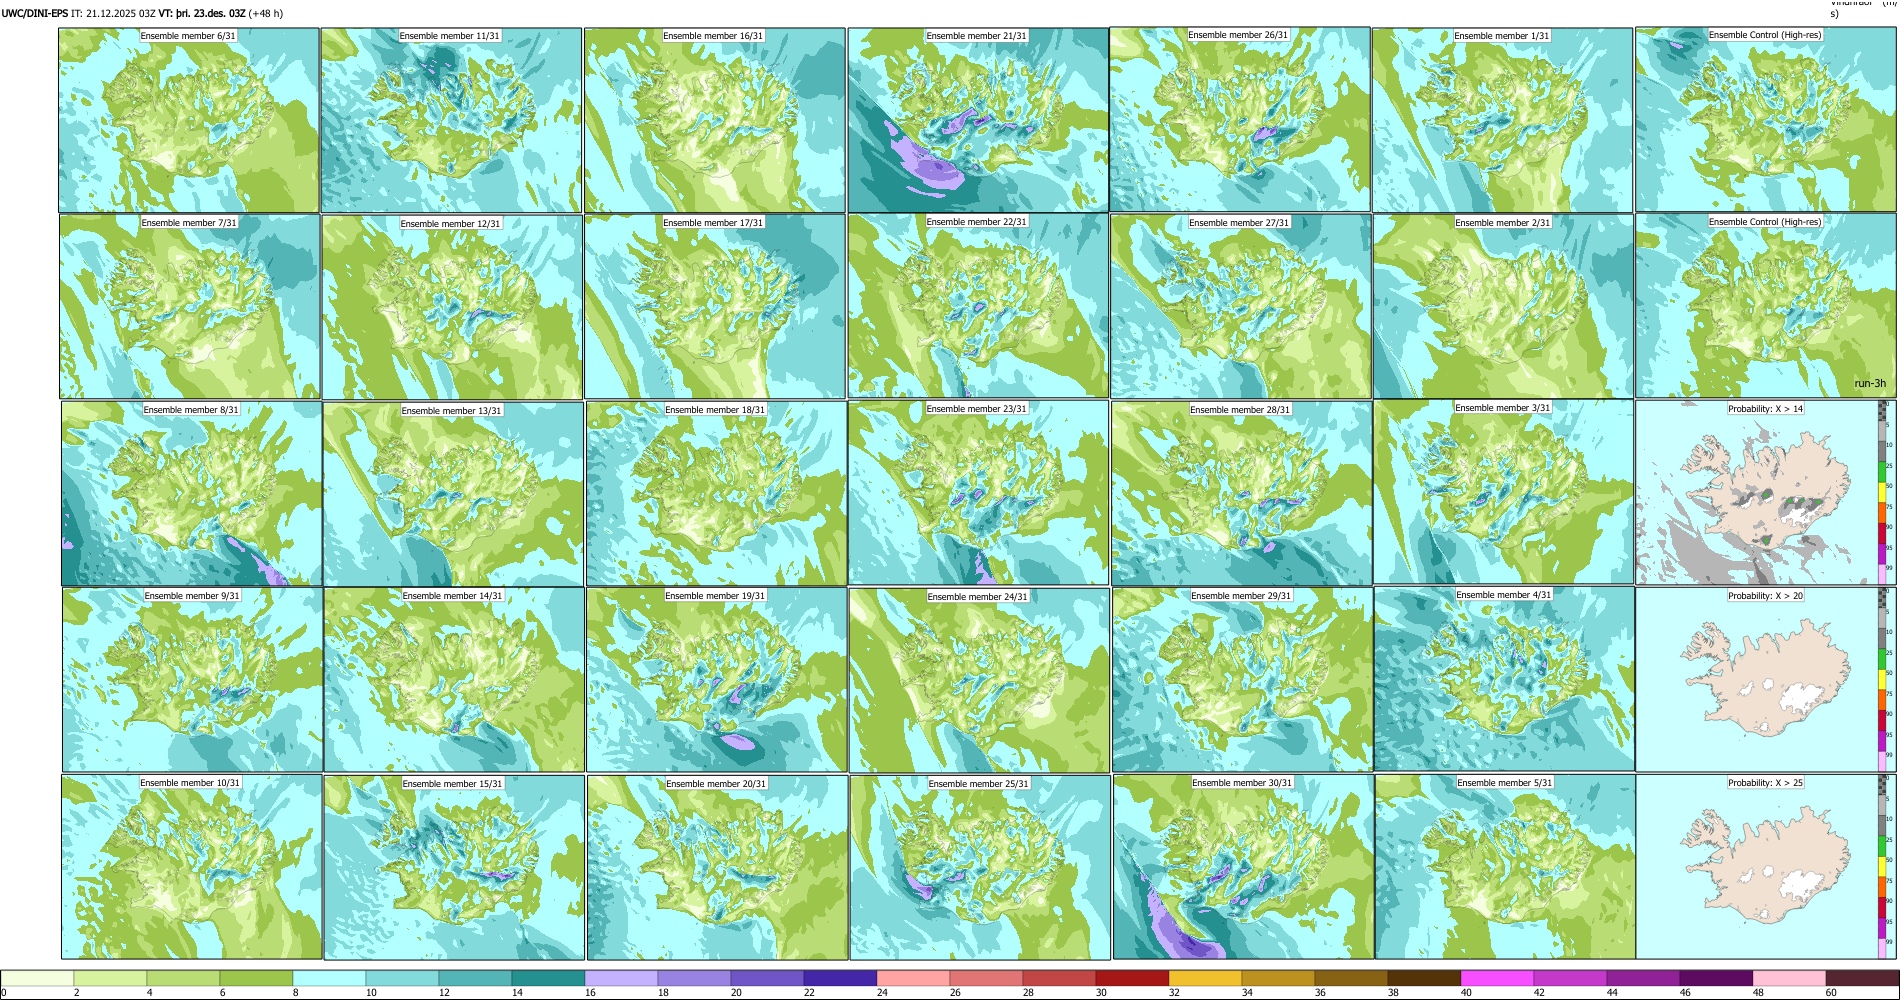Screen dimensions: 1900x1000
Task: Select the Ensemble member 12/31 wind map
Action: [452, 306]
